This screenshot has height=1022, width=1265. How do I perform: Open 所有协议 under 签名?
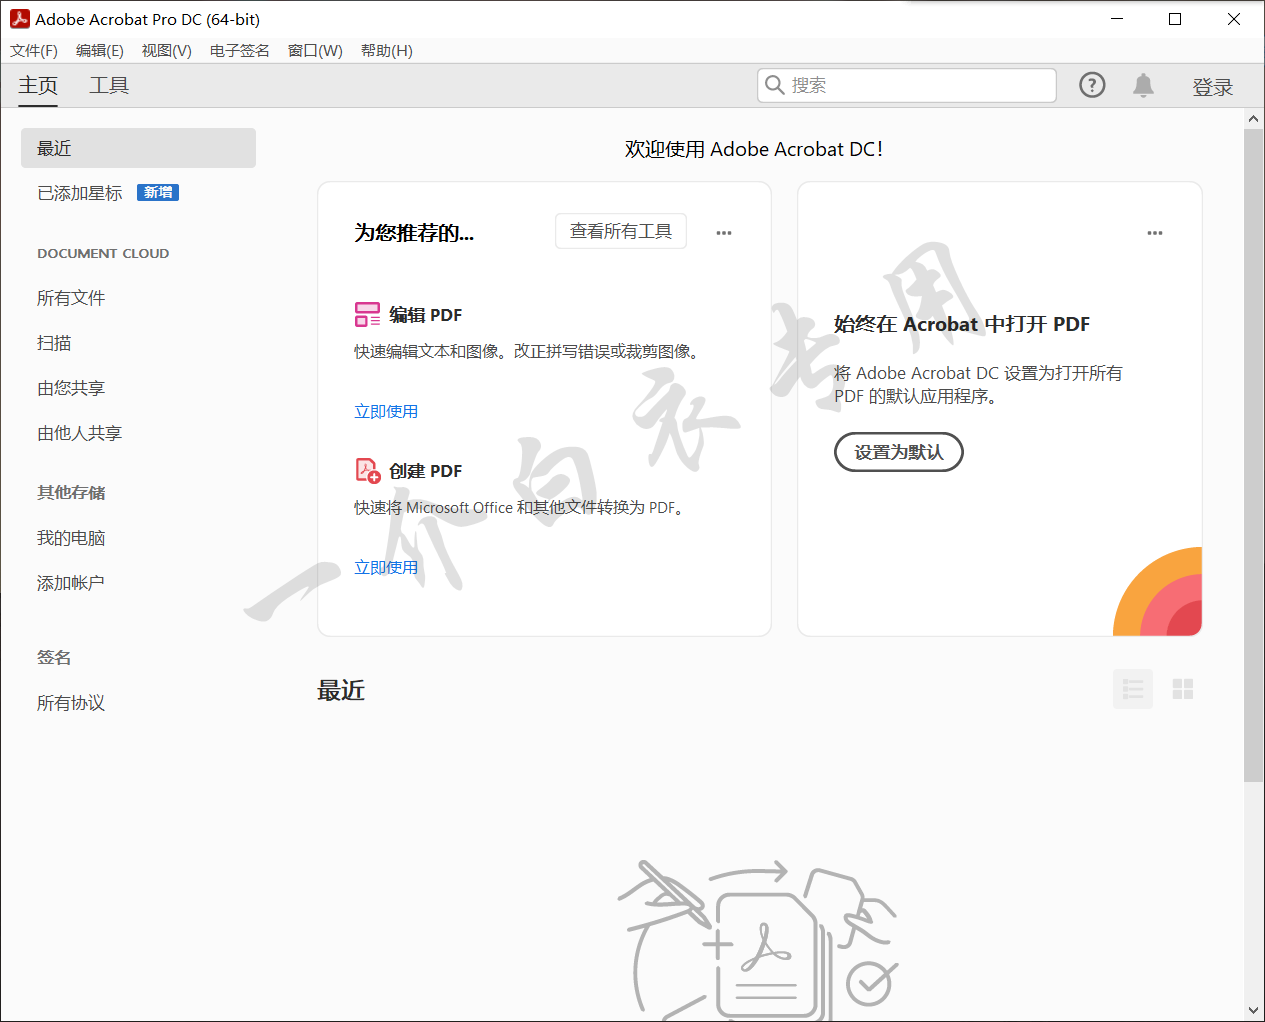71,703
